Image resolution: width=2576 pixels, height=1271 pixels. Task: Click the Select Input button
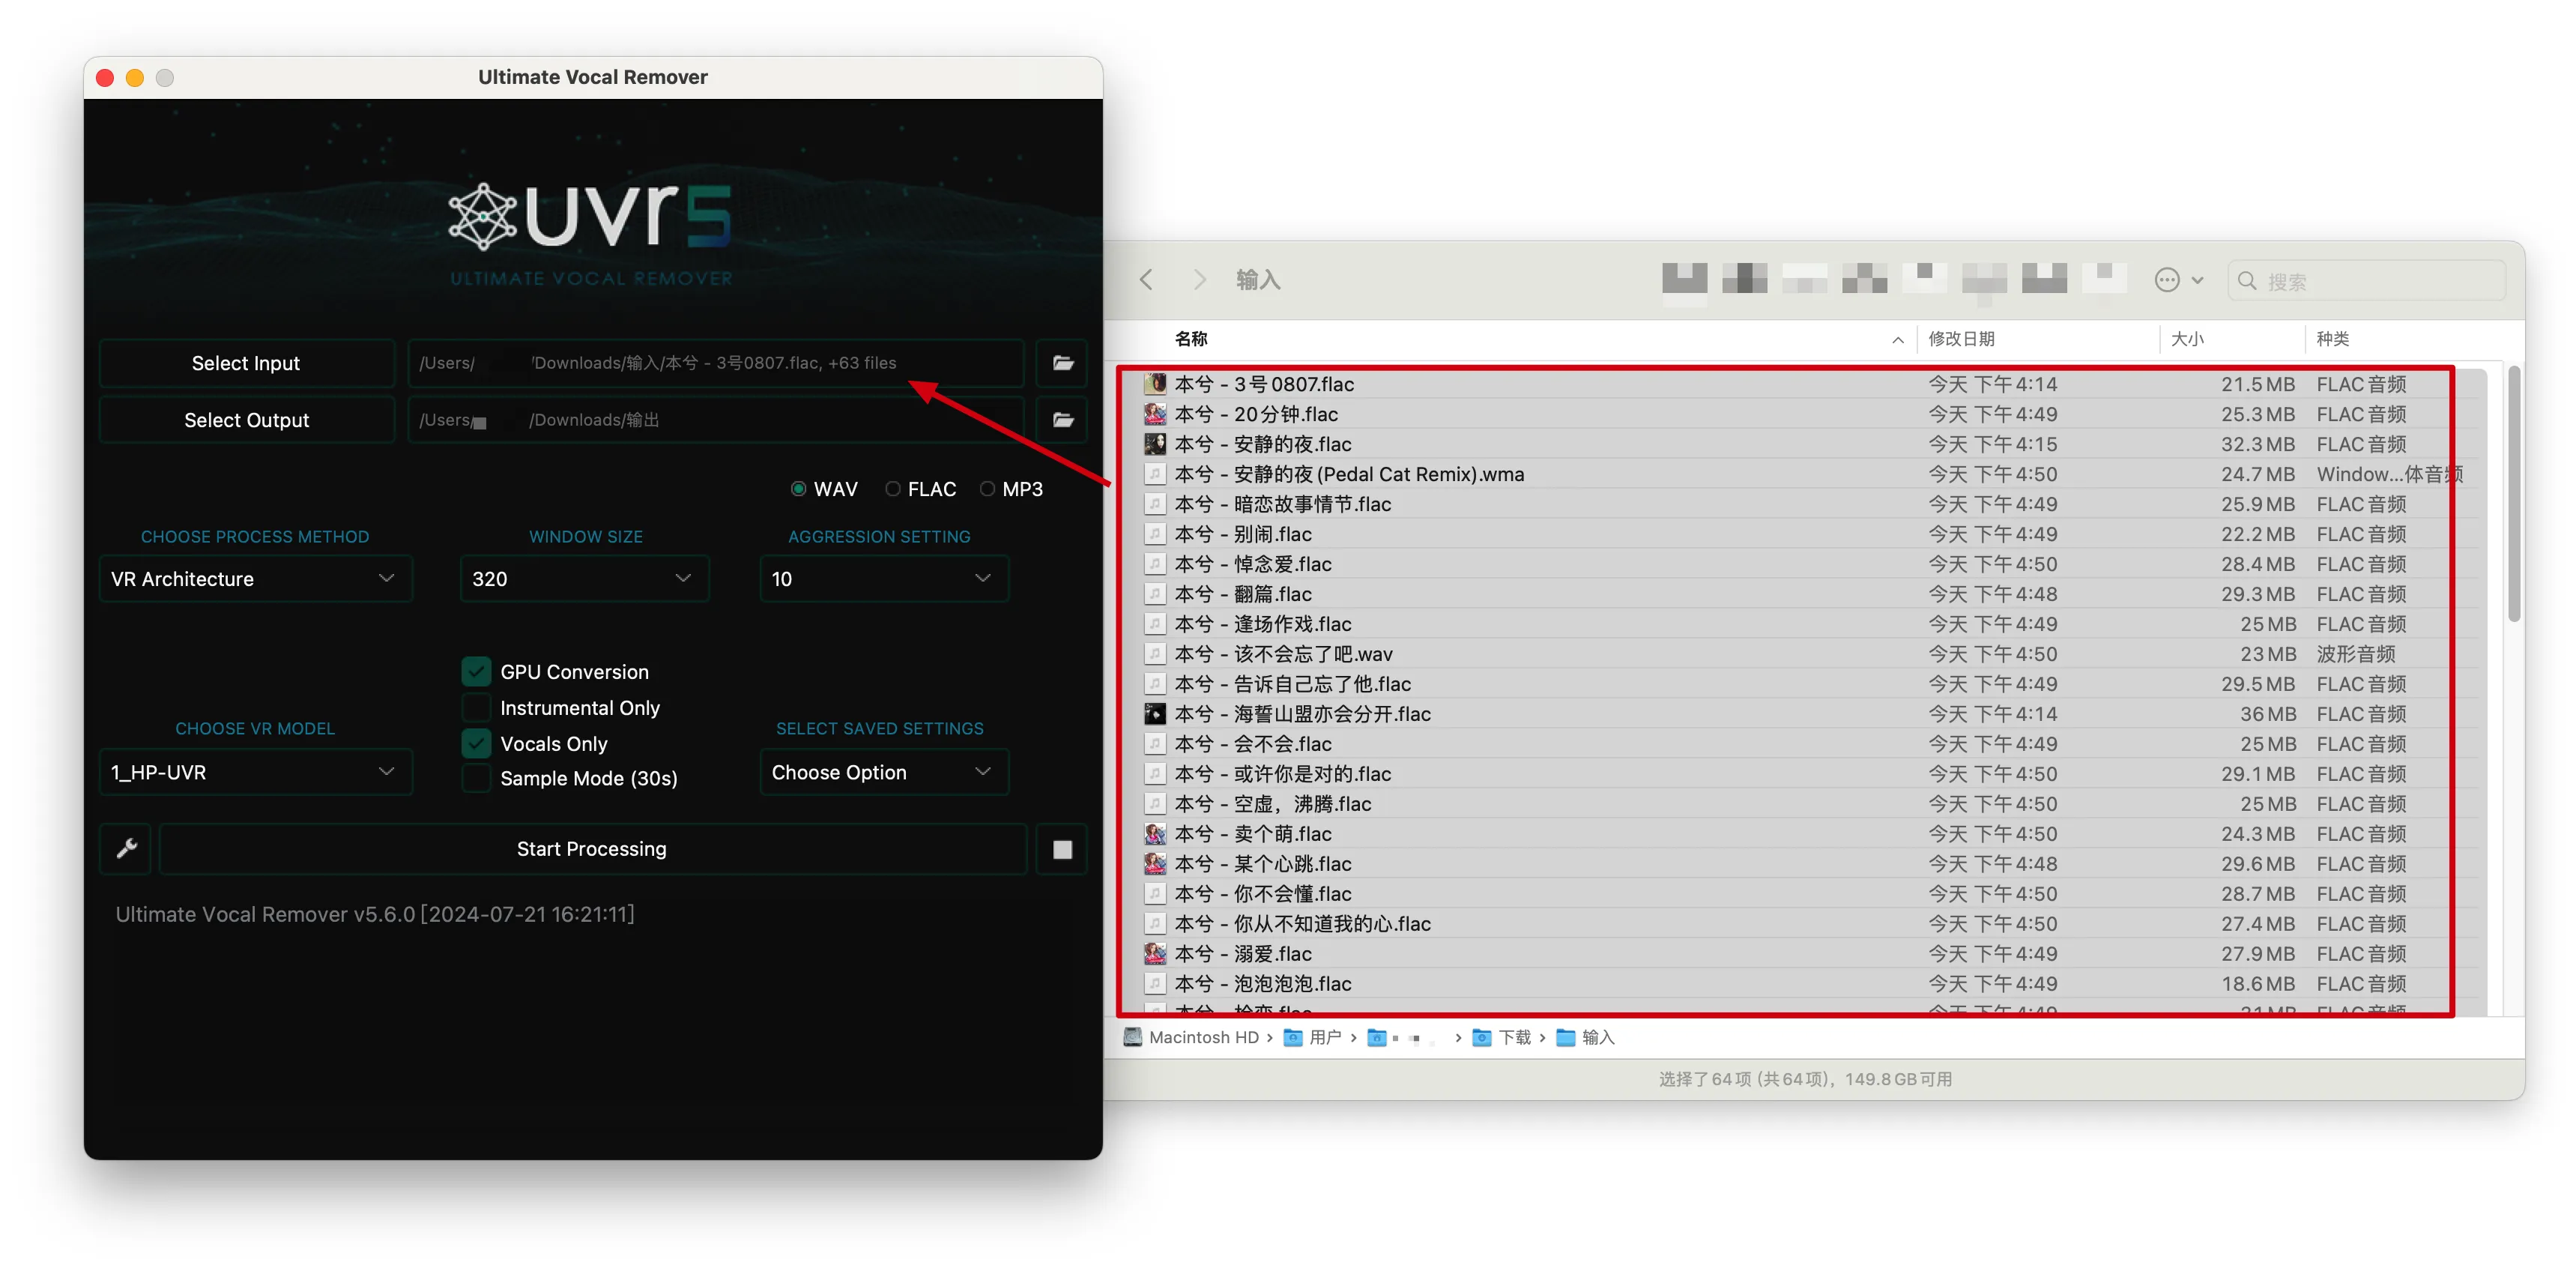[x=246, y=363]
